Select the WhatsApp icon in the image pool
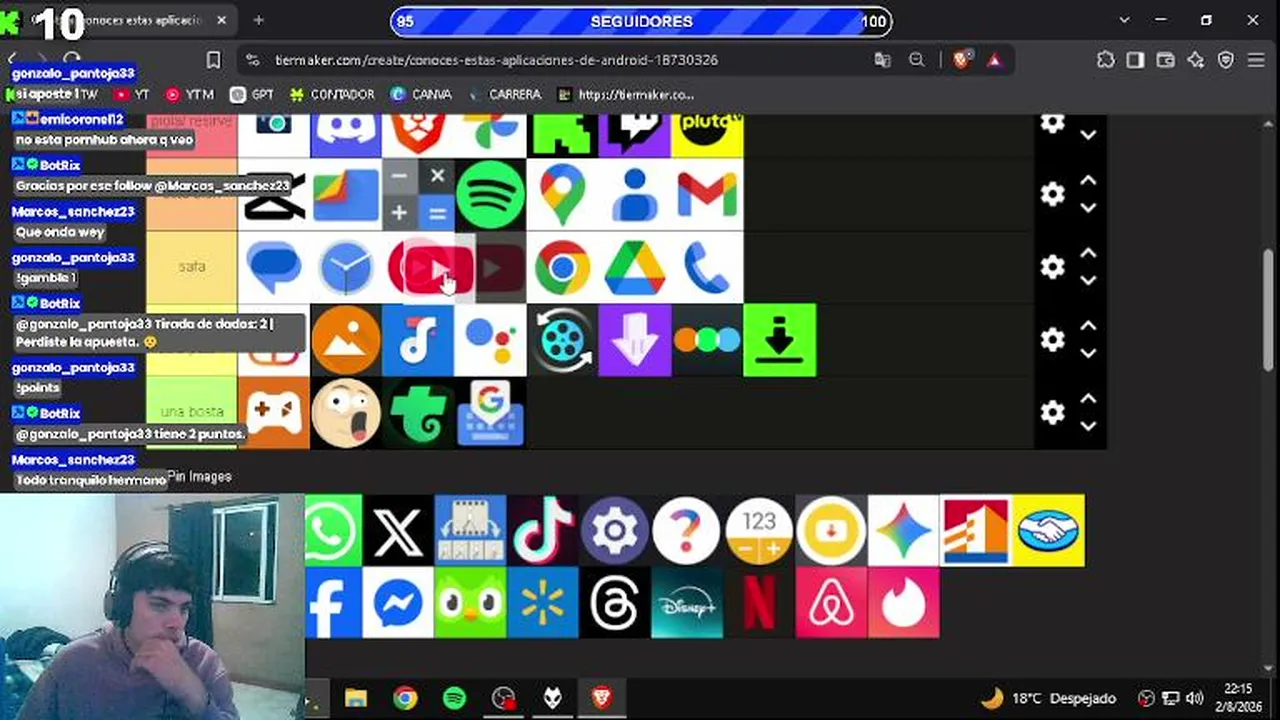 pyautogui.click(x=333, y=530)
